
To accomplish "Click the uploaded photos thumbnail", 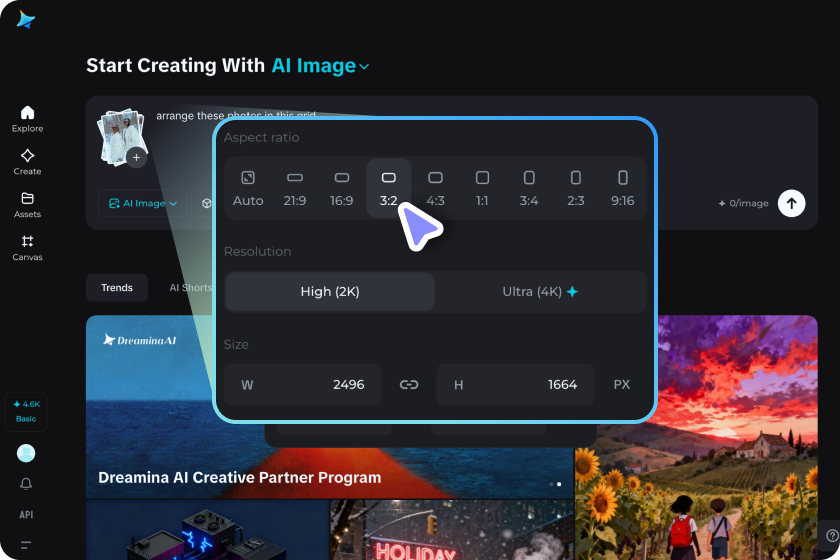I will 121,136.
